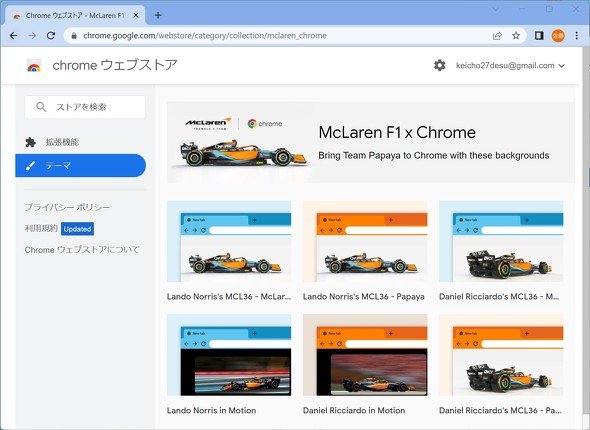
Task: Select the テーマ category in sidebar
Action: [81, 166]
